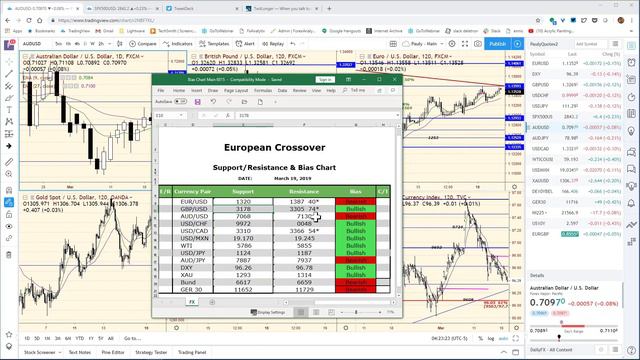640x360 pixels.
Task: Select the FX sheet tab
Action: click(x=192, y=302)
